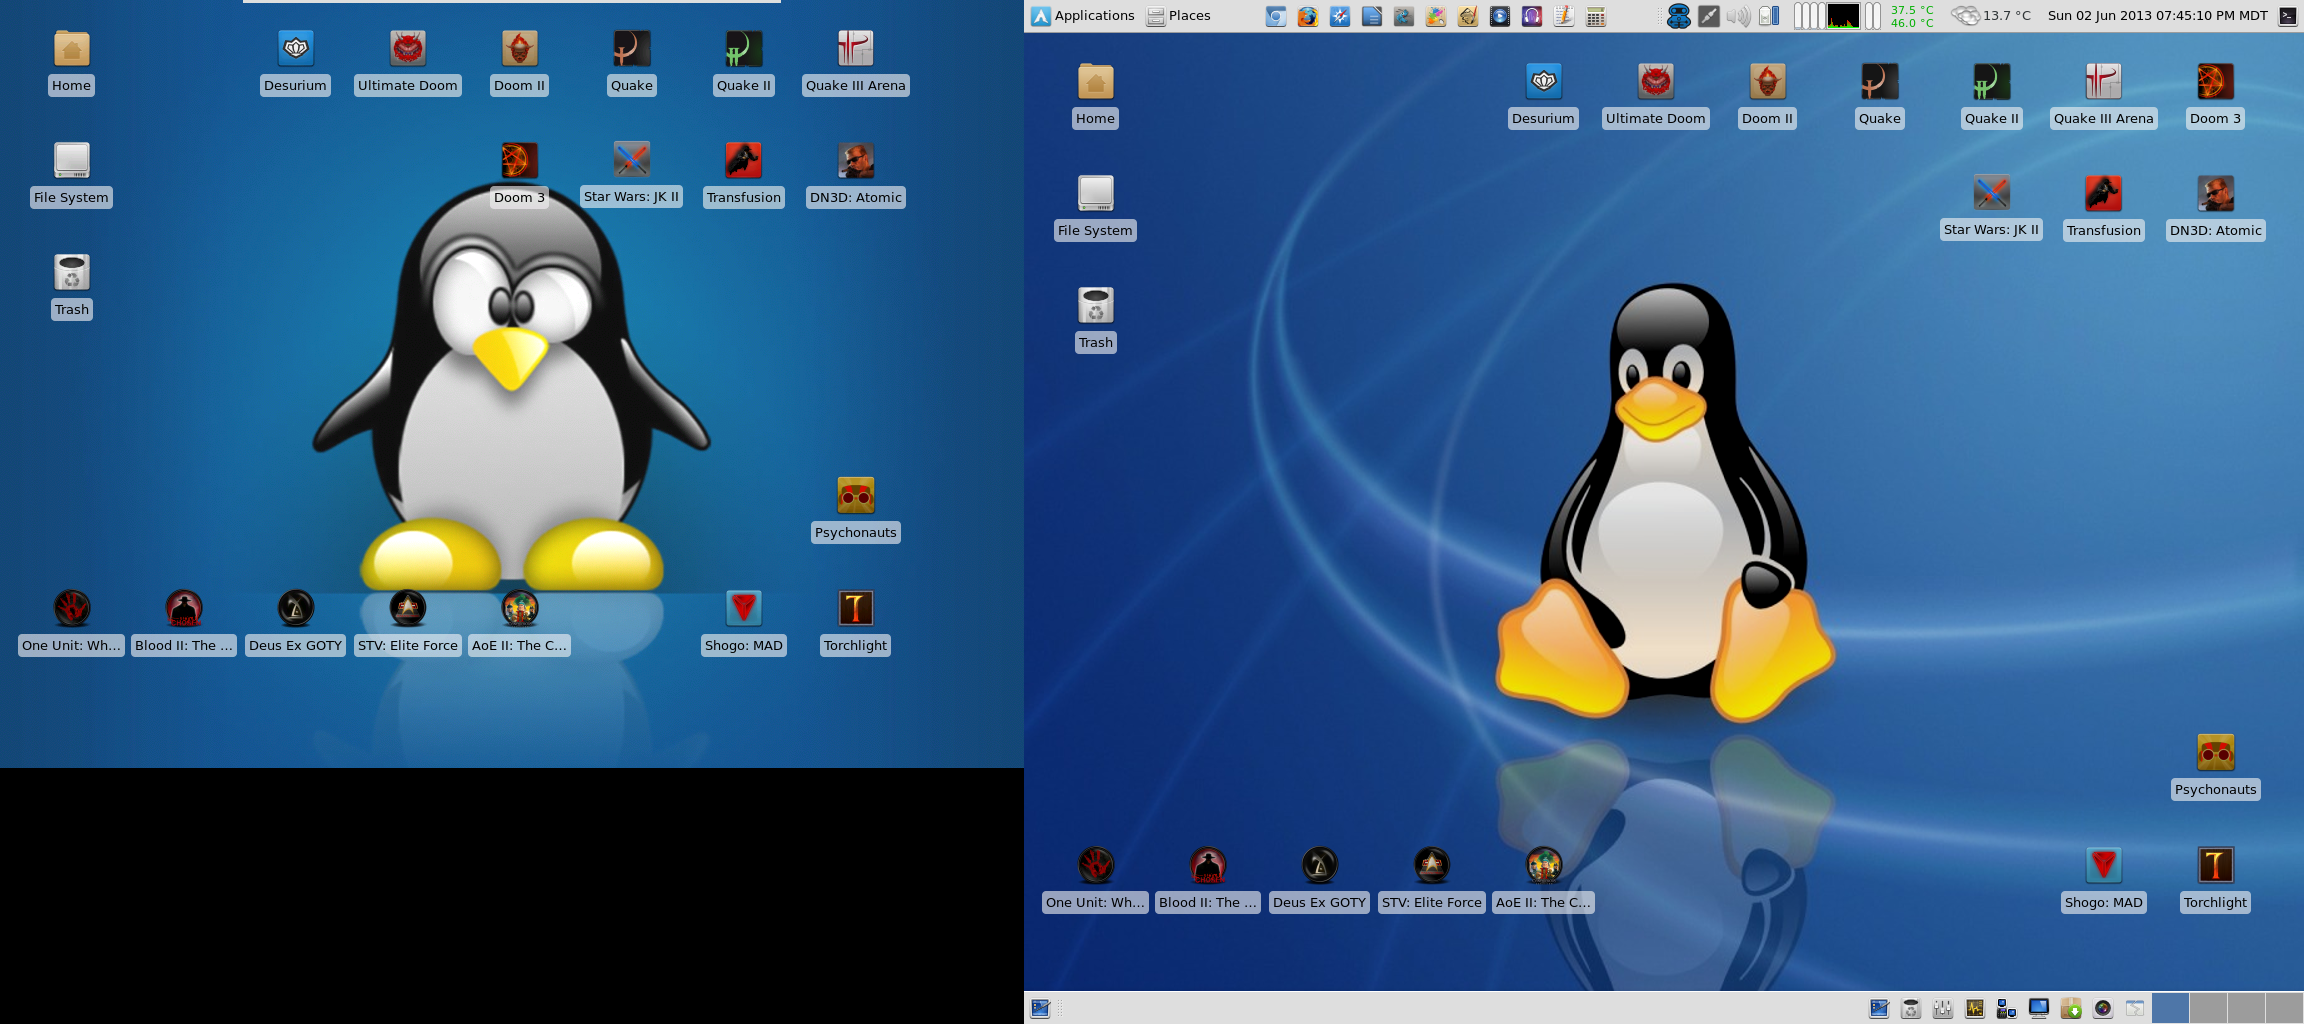The height and width of the screenshot is (1024, 2304).
Task: Launch Desurium on the left monitor
Action: [296, 63]
